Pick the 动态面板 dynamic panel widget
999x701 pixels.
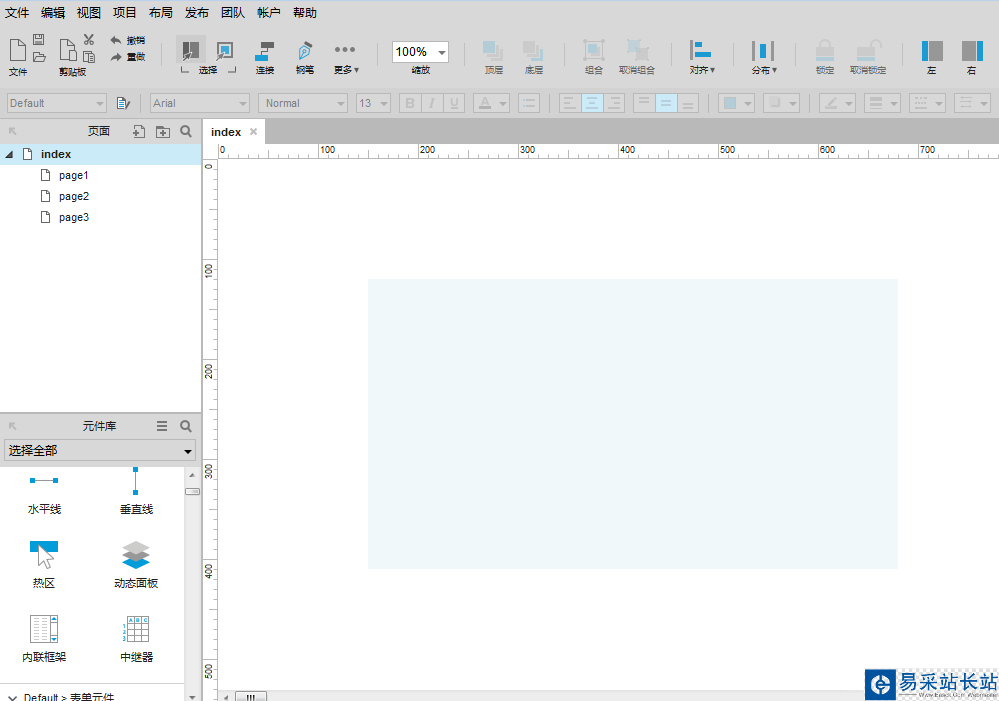(x=136, y=565)
